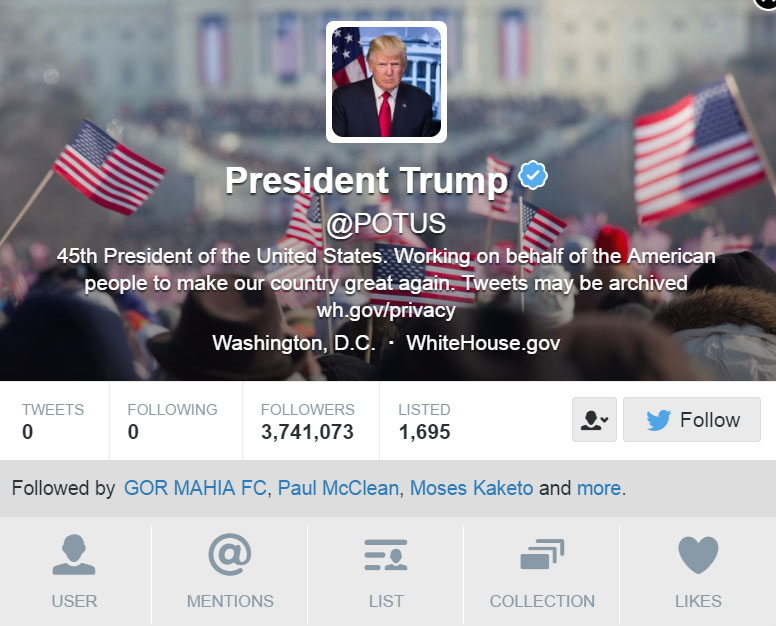Open the List icon tab
776x626 pixels.
386,554
